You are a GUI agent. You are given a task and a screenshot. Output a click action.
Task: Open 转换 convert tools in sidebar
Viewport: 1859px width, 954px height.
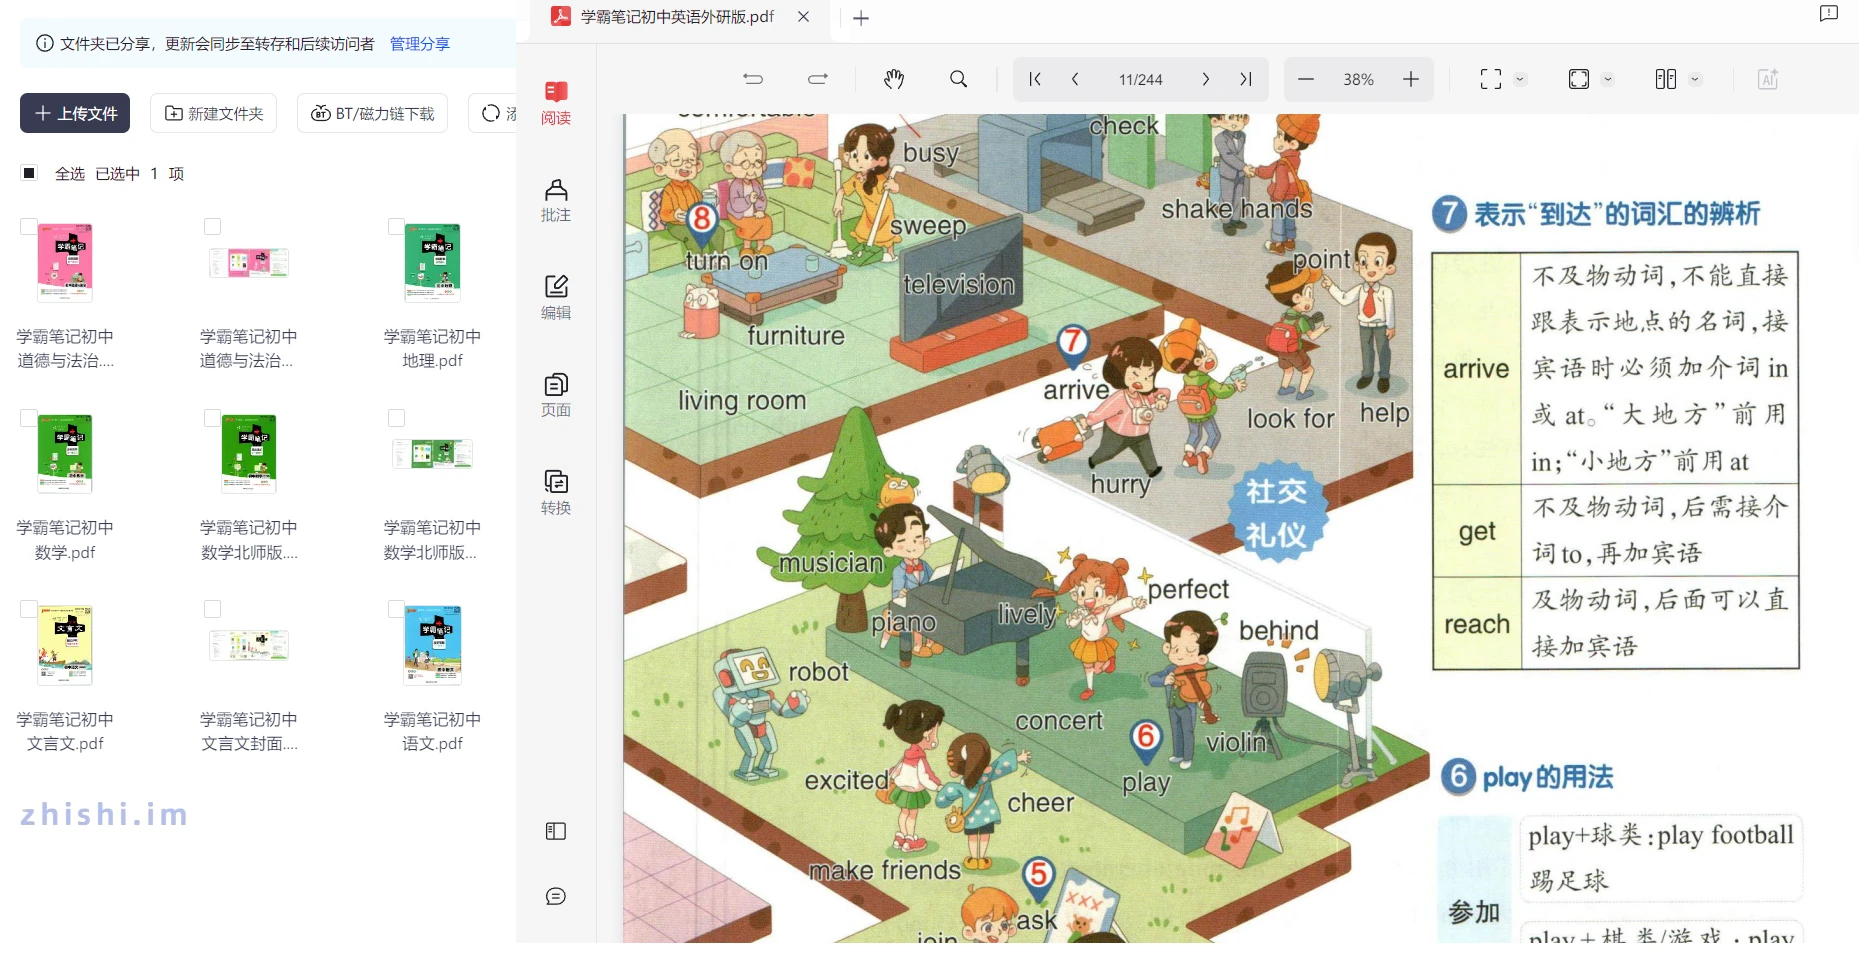tap(556, 493)
